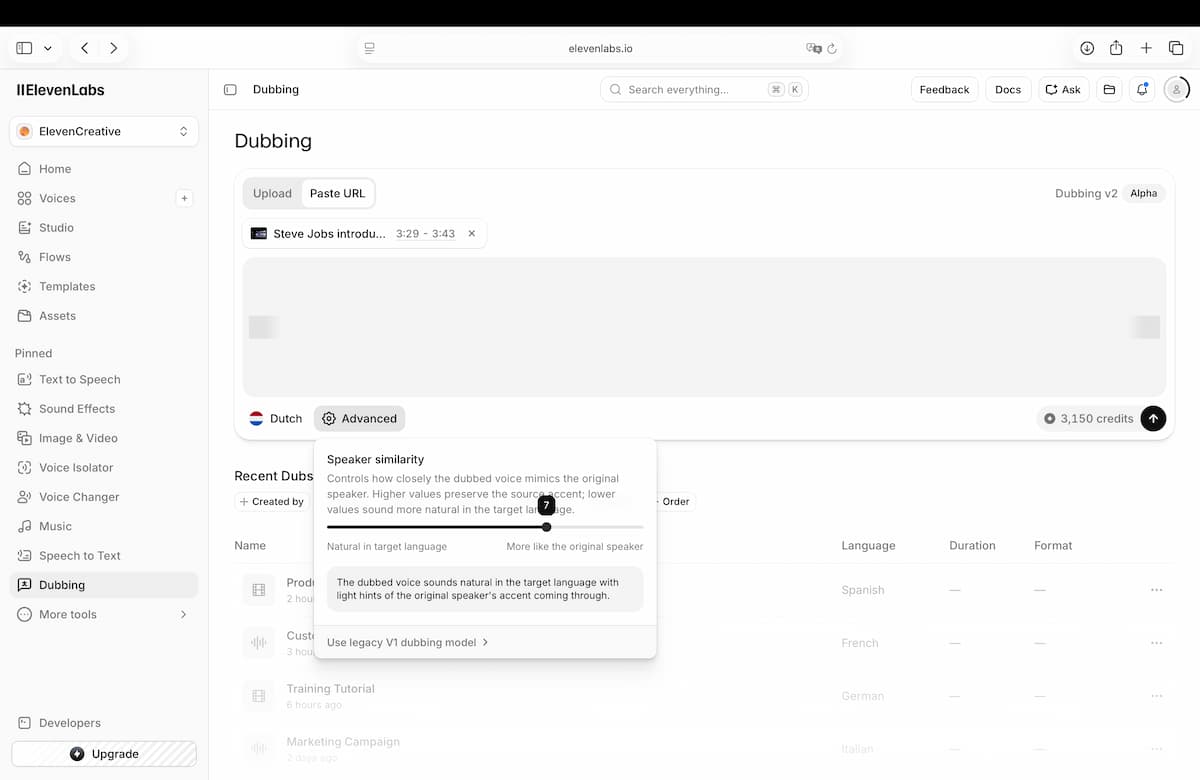Click the 3,150 credits indicator

coord(1088,419)
